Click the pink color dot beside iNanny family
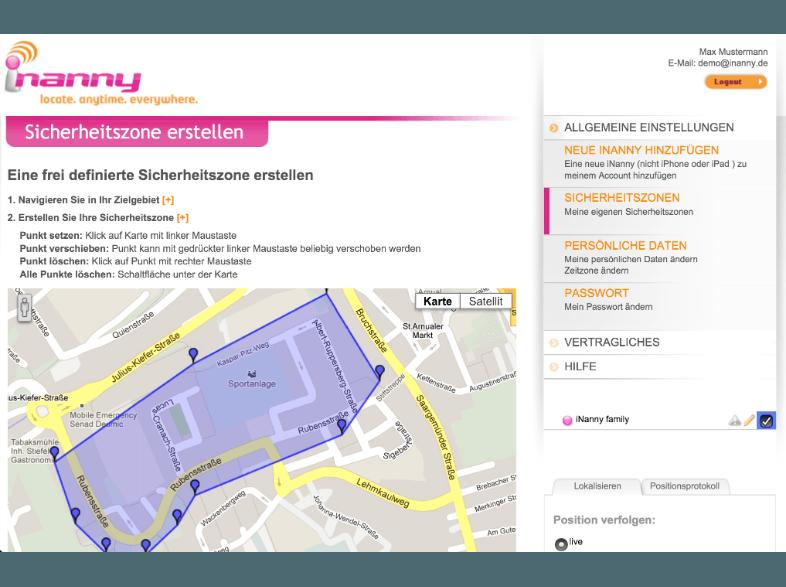This screenshot has height=587, width=786. point(567,420)
